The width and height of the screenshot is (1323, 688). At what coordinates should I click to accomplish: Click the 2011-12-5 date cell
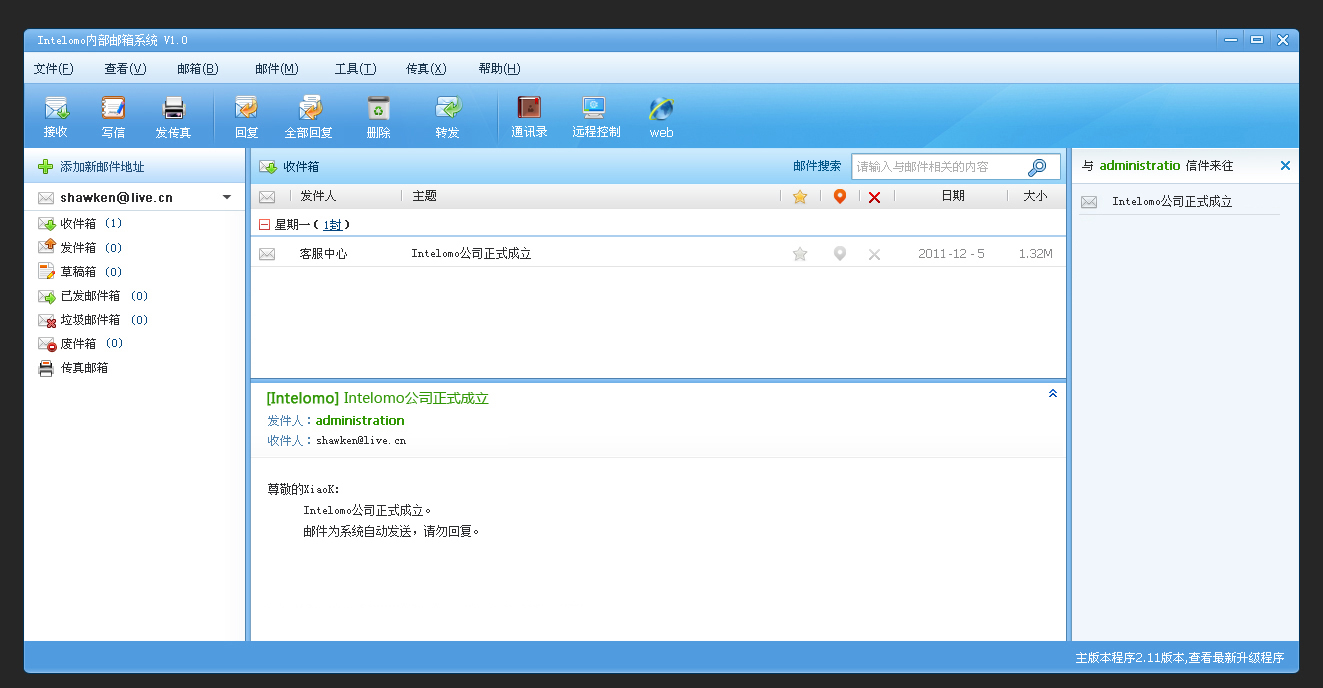[x=951, y=254]
